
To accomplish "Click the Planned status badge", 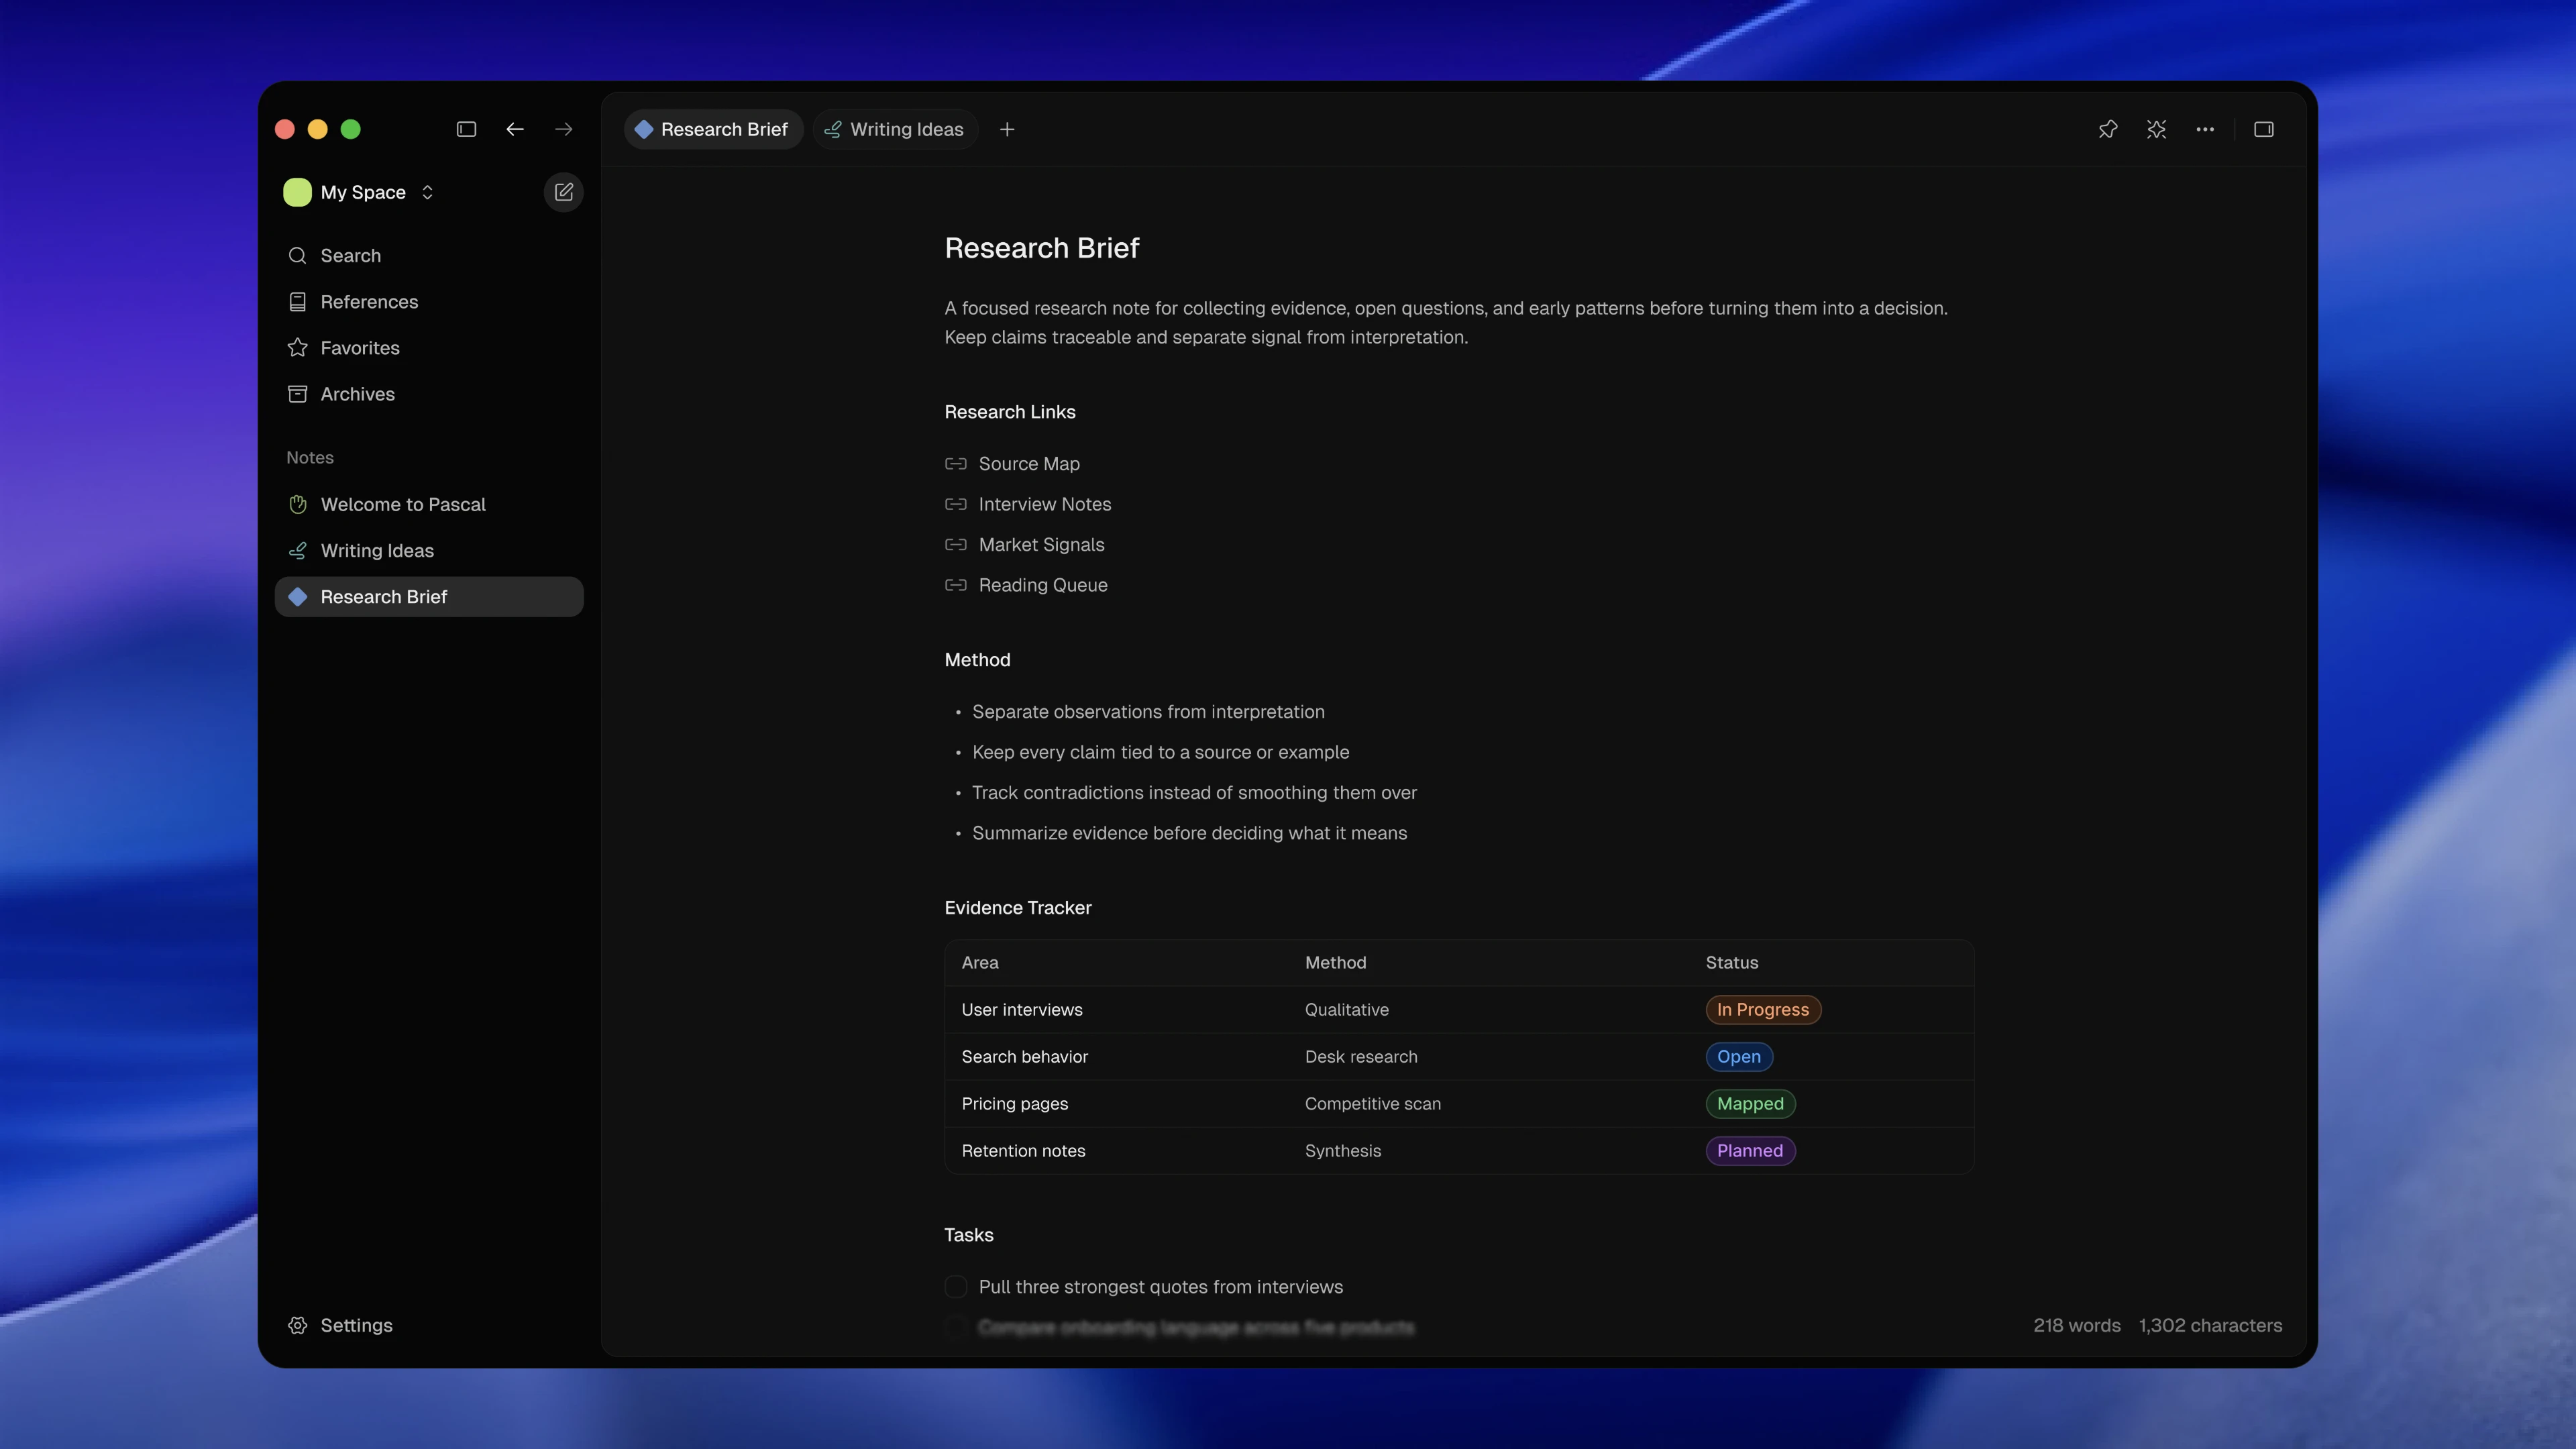I will point(1750,1151).
